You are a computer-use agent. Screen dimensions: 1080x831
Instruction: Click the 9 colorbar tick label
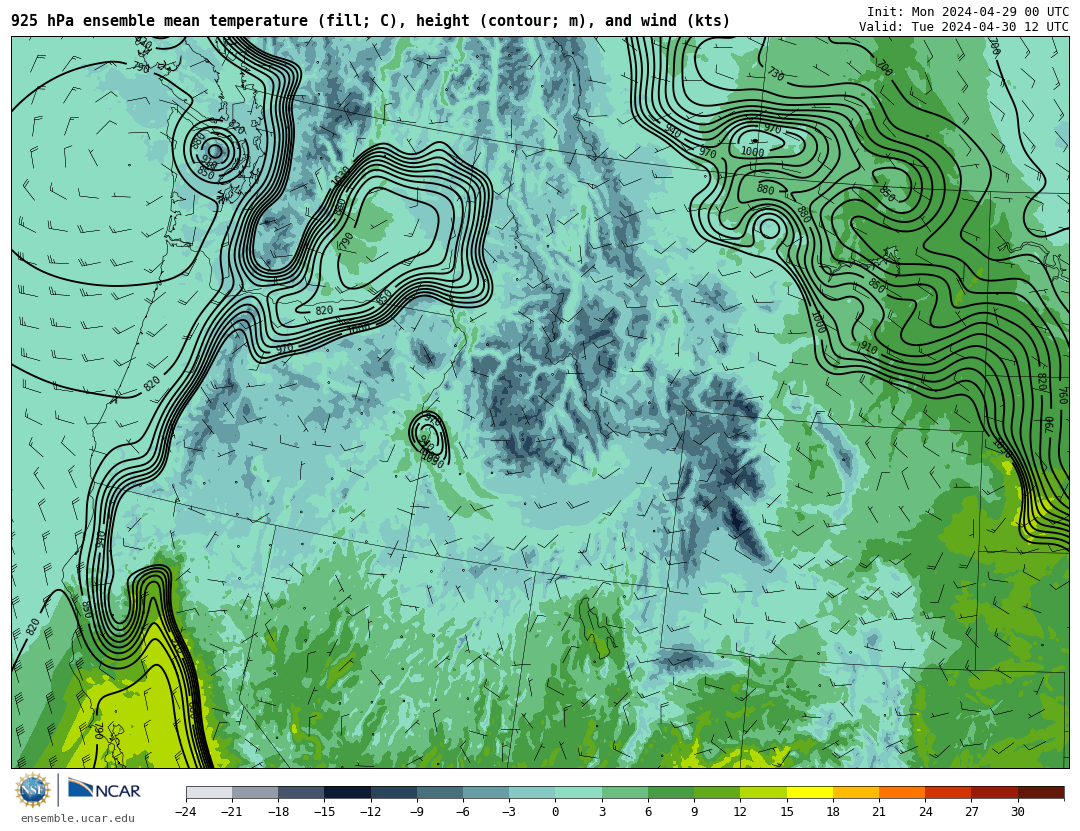click(x=694, y=812)
